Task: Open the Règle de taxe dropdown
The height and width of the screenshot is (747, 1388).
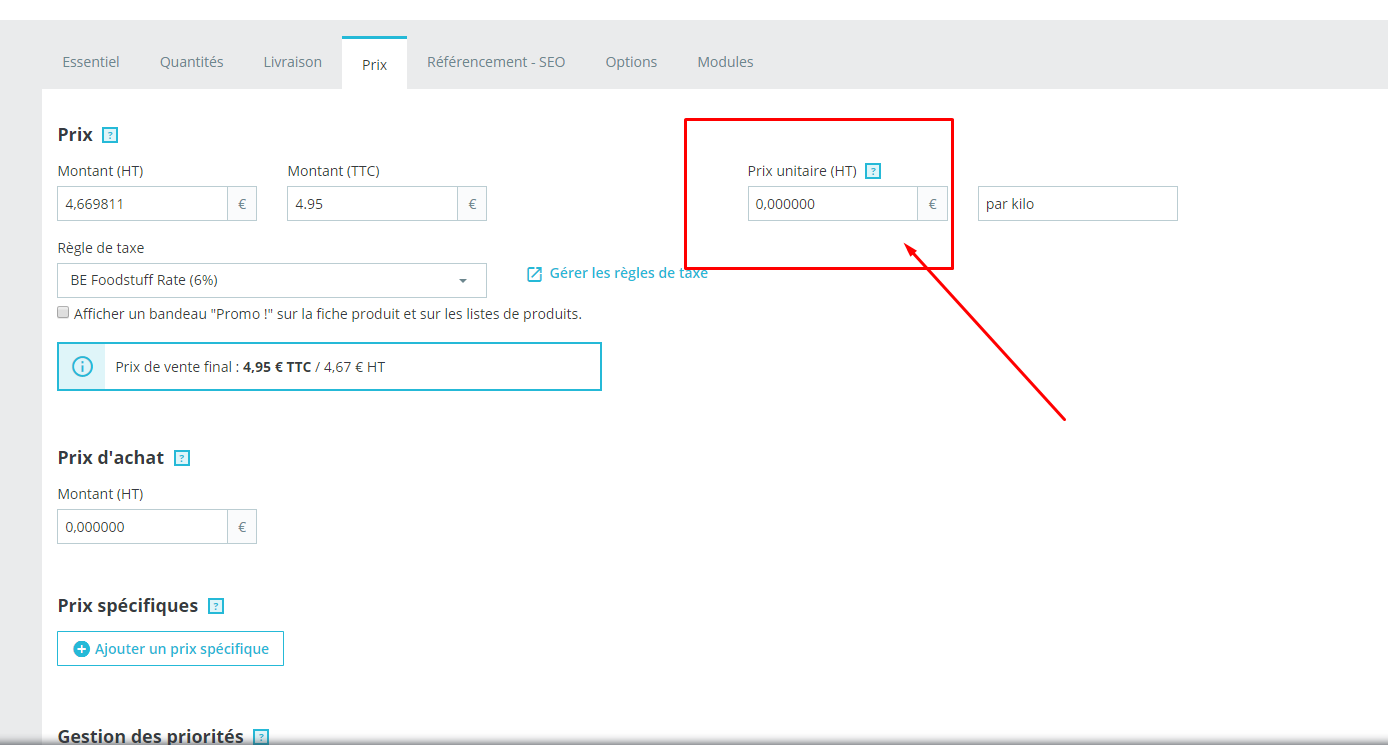Action: tap(272, 281)
